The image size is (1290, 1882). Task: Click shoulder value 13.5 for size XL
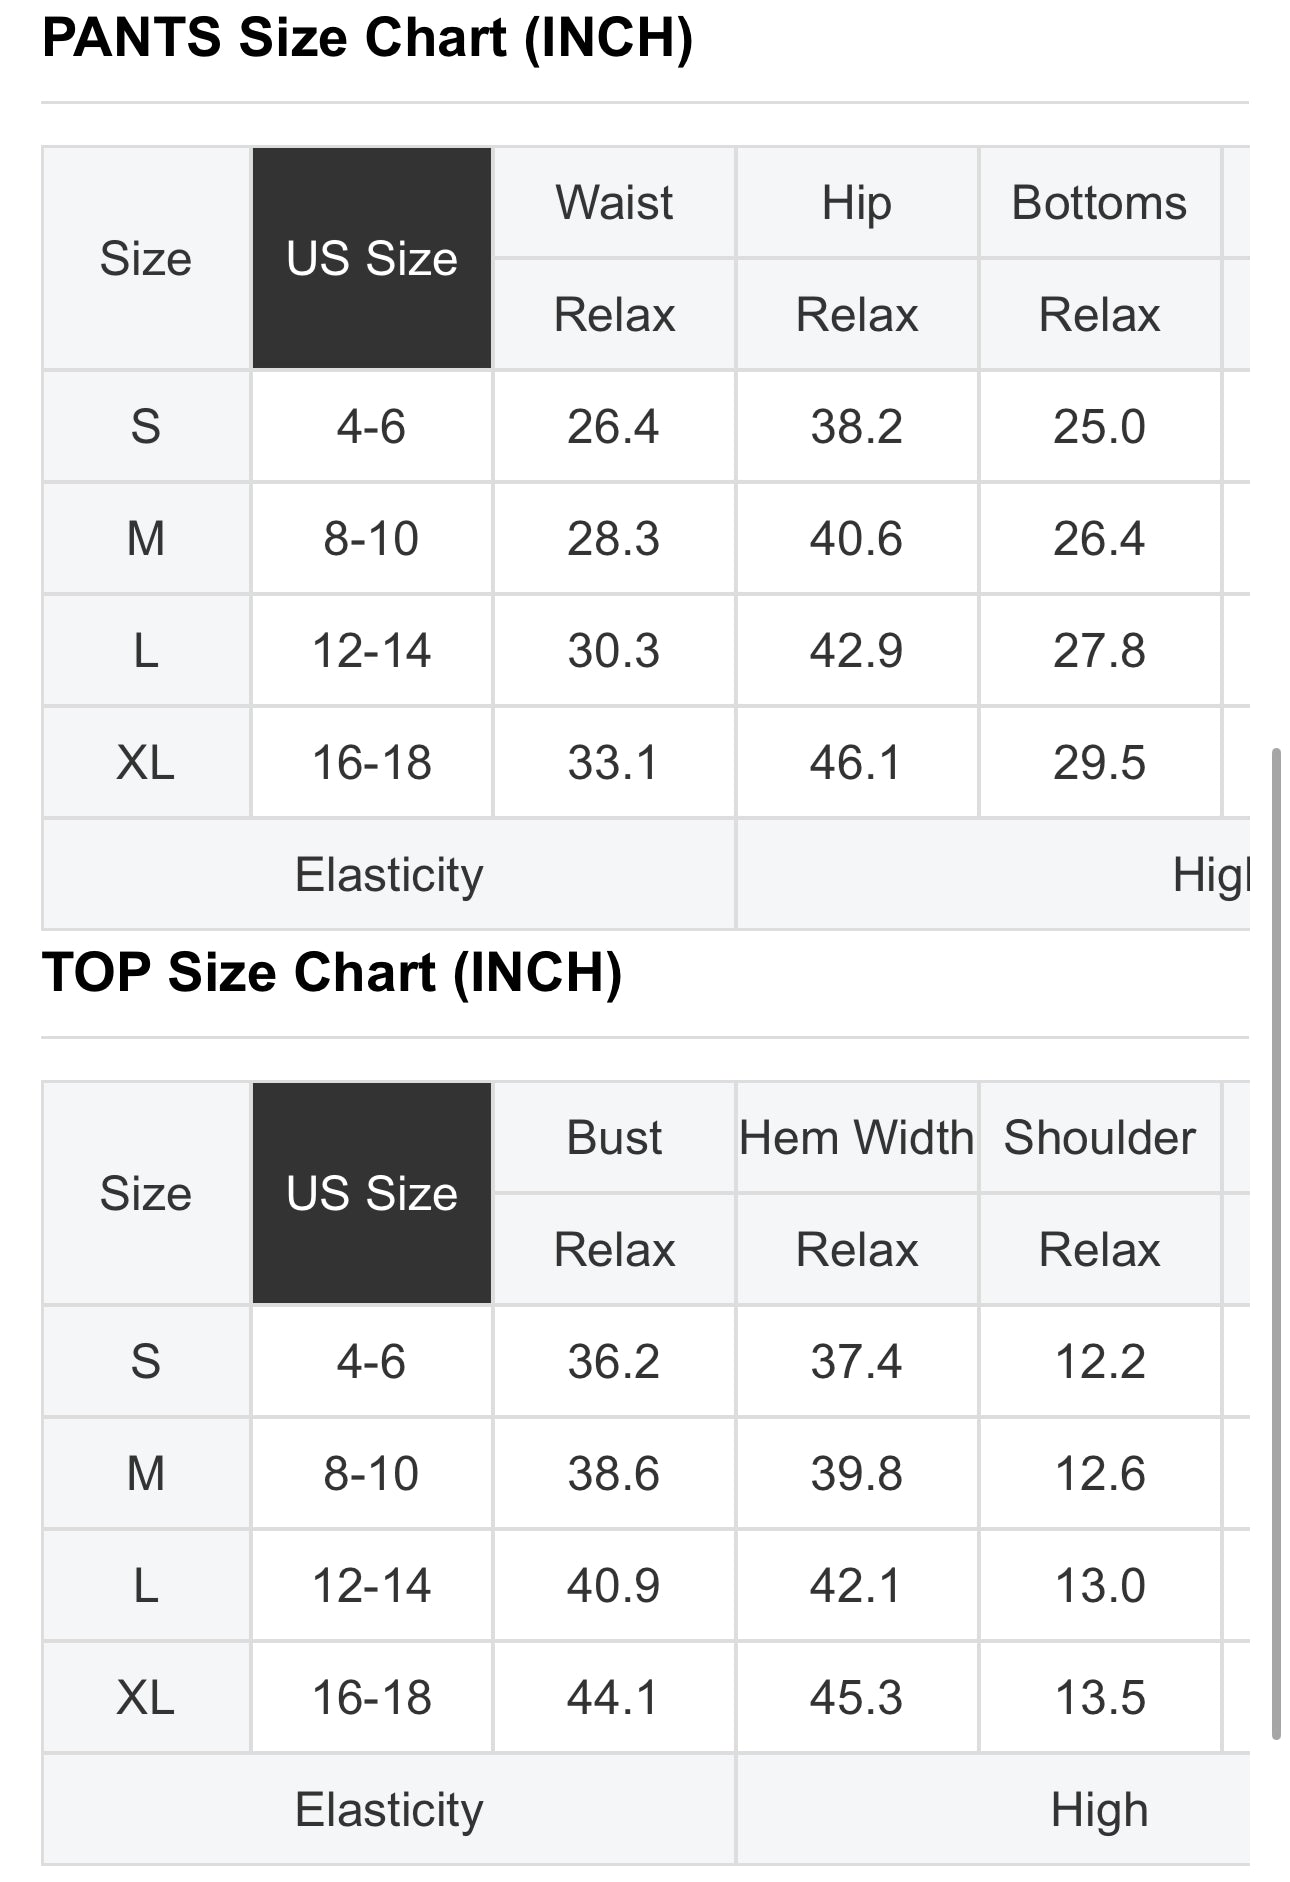pos(1099,1697)
